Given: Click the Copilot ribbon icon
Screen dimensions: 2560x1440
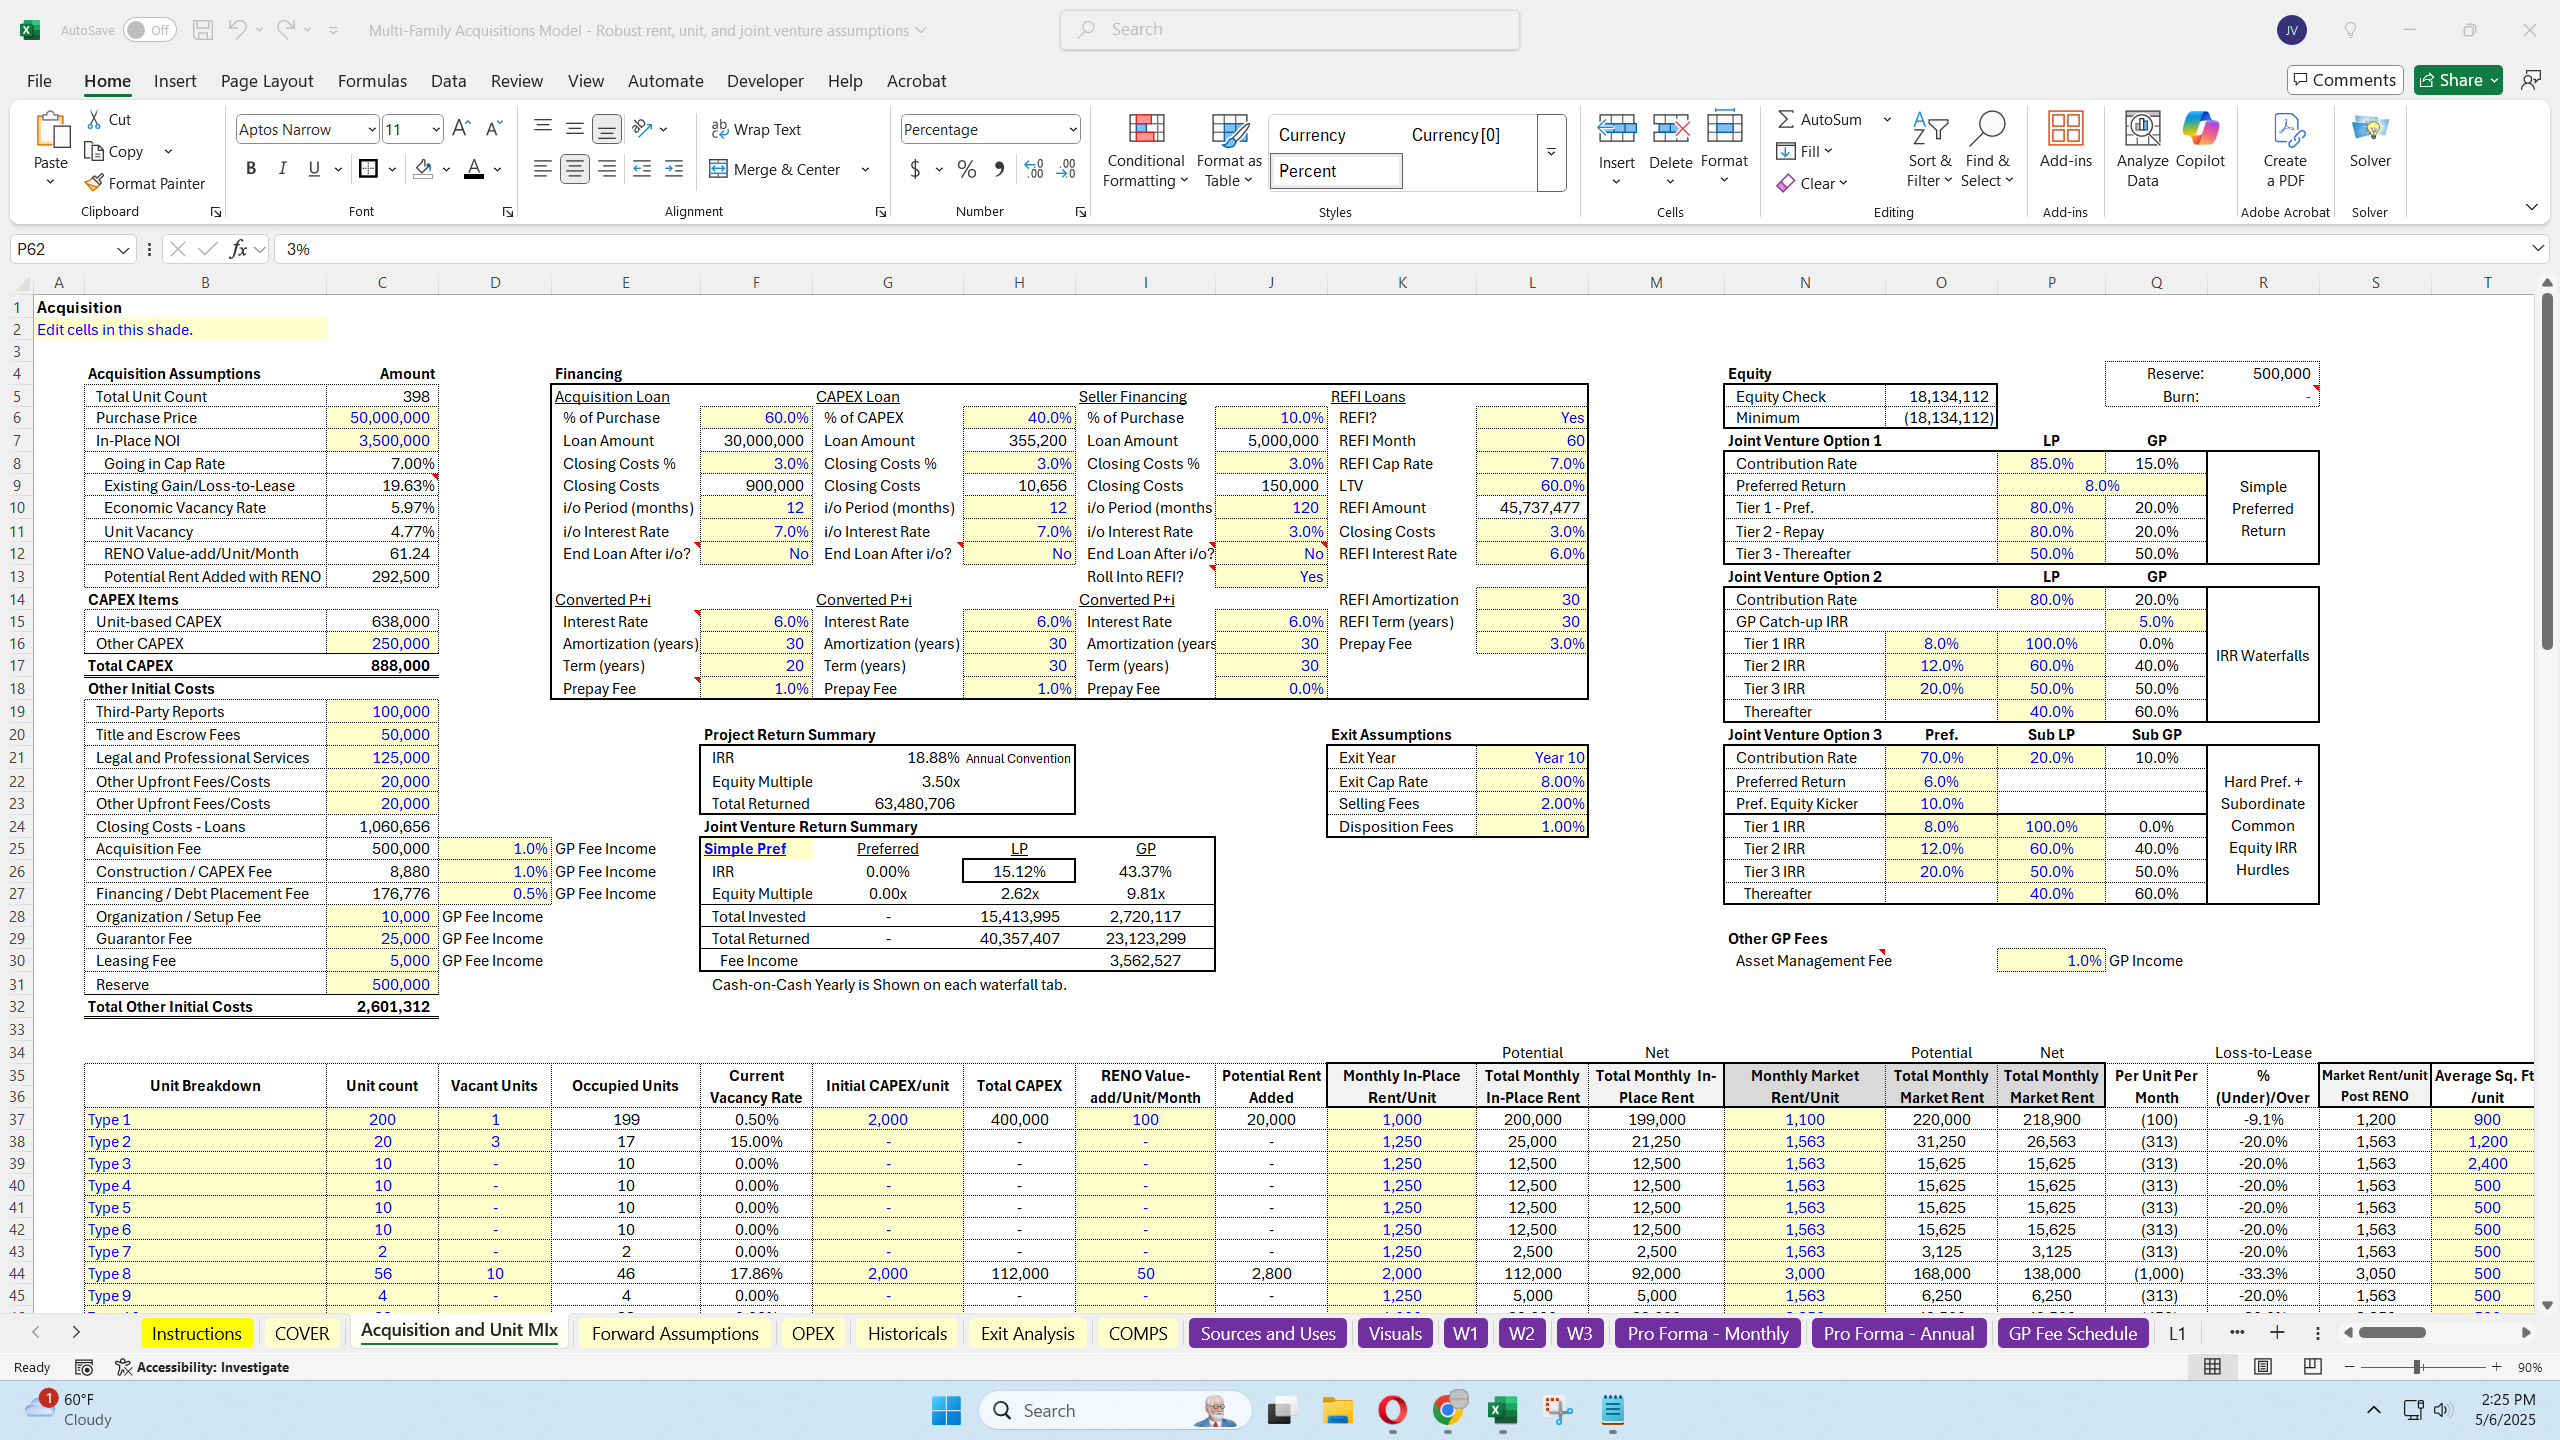Looking at the screenshot, I should (x=2199, y=130).
